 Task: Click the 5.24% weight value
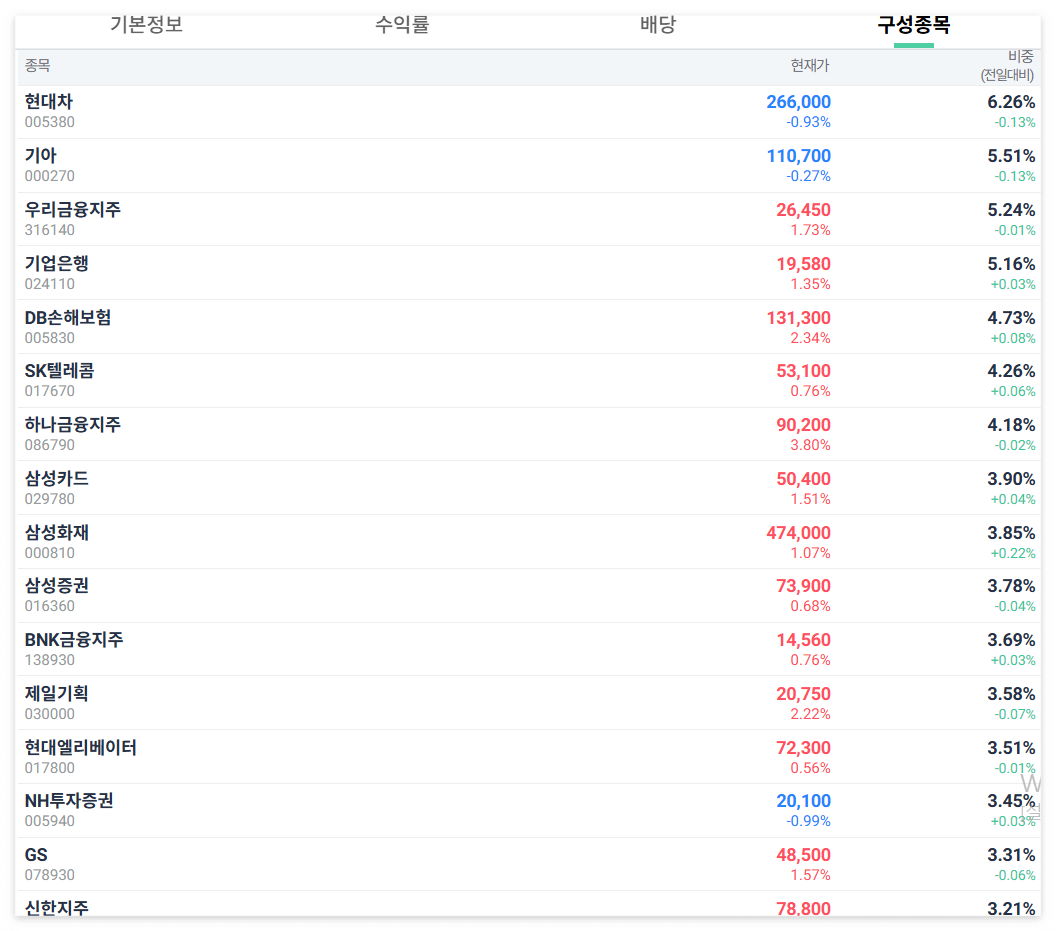pyautogui.click(x=1011, y=210)
